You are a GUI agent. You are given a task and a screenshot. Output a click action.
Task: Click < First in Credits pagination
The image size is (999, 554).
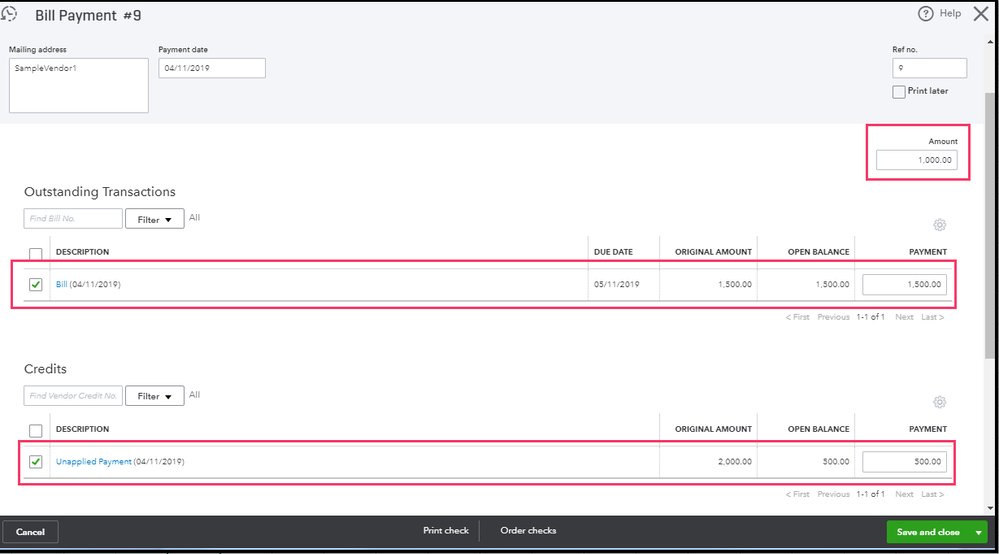(797, 494)
